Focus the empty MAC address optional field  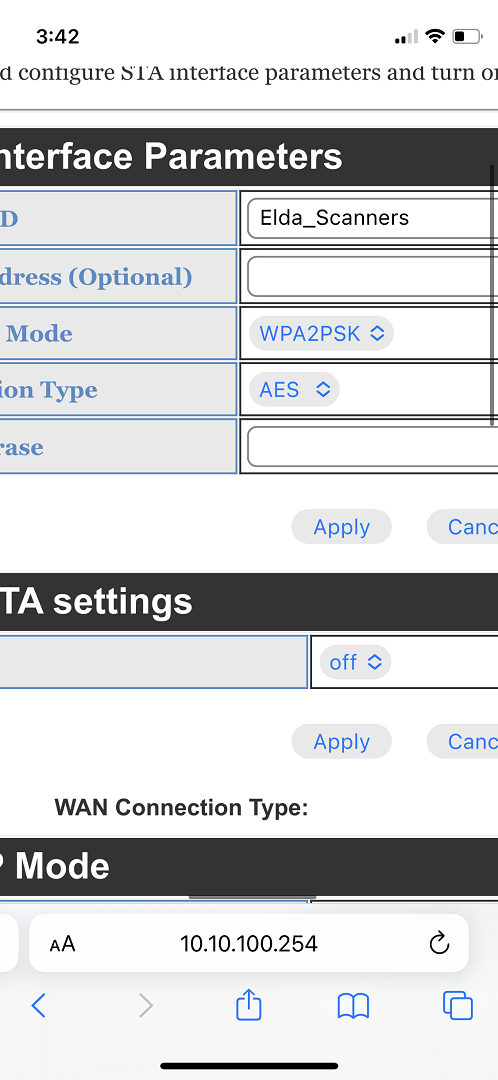(373, 276)
